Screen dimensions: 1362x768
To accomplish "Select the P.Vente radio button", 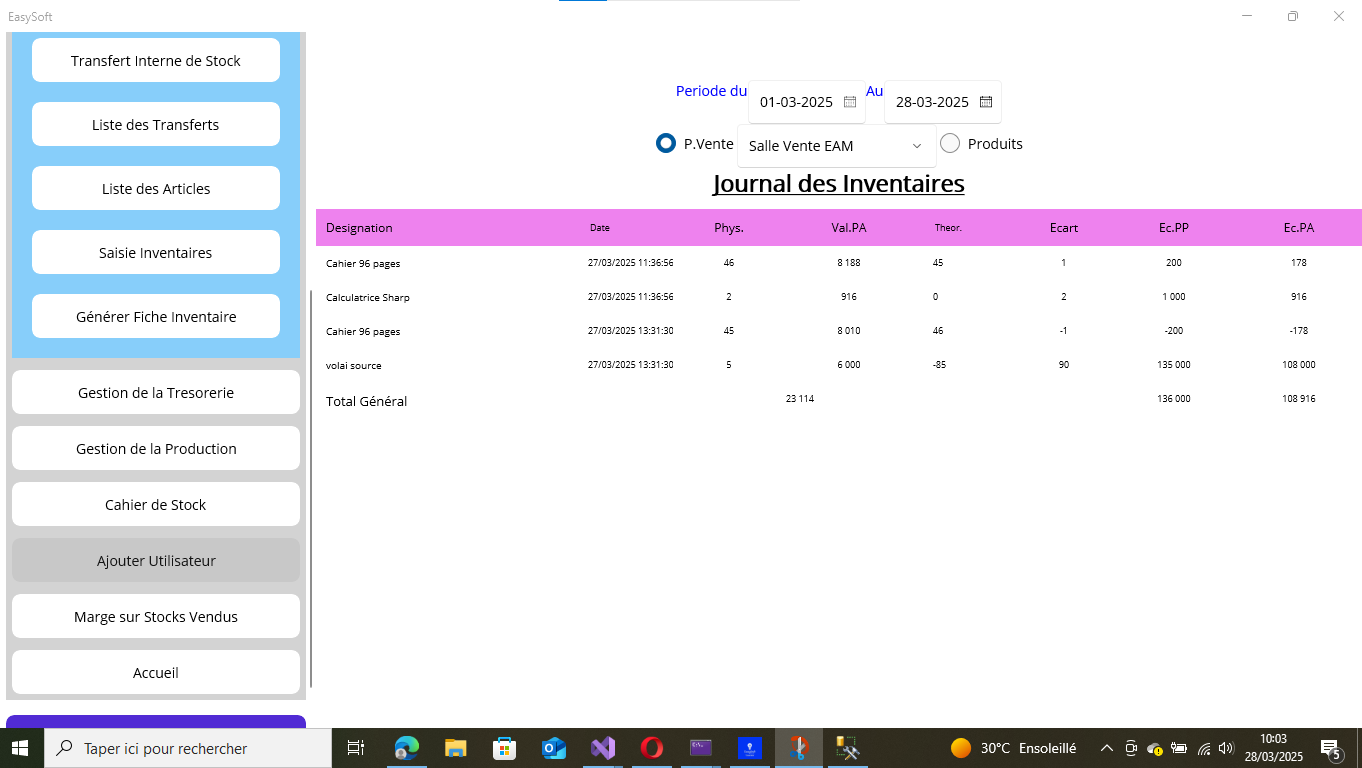I will click(x=666, y=144).
